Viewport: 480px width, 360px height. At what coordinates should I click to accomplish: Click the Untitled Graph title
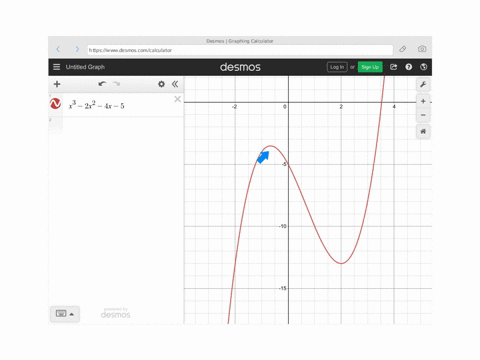(x=85, y=67)
